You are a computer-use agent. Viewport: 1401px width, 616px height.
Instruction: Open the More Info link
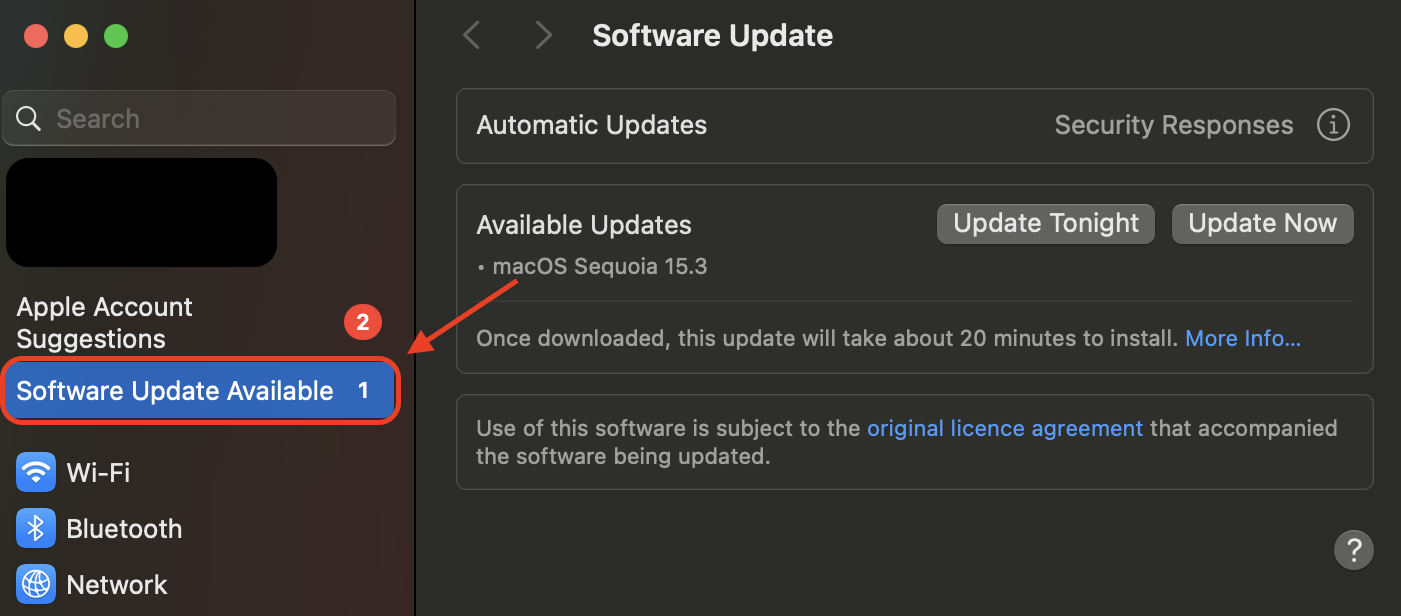tap(1242, 338)
